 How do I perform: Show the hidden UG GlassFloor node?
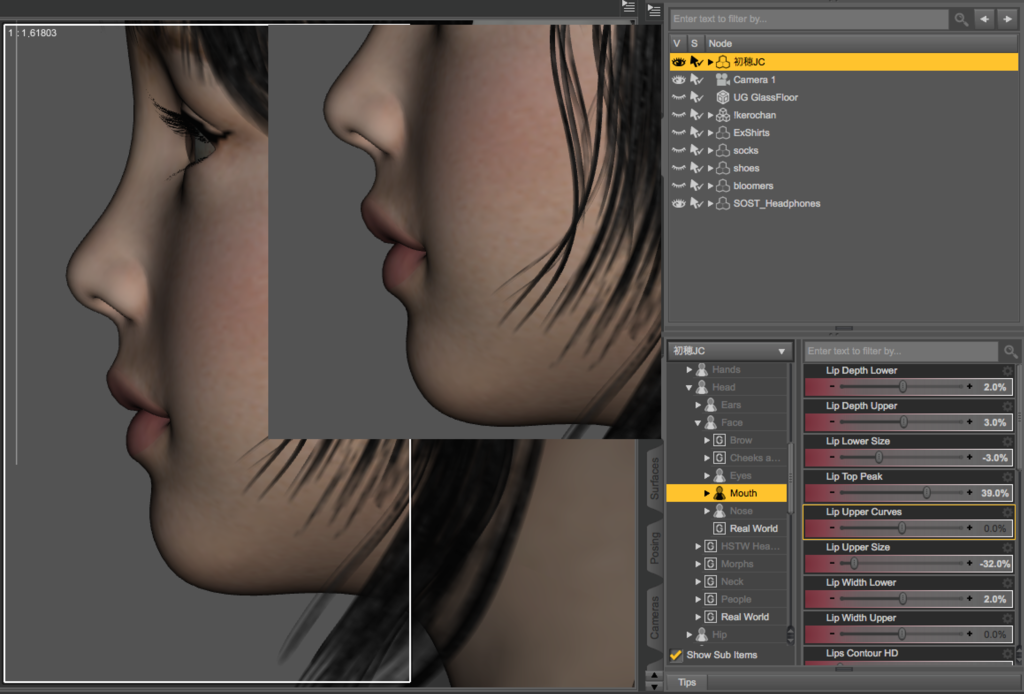pos(679,97)
